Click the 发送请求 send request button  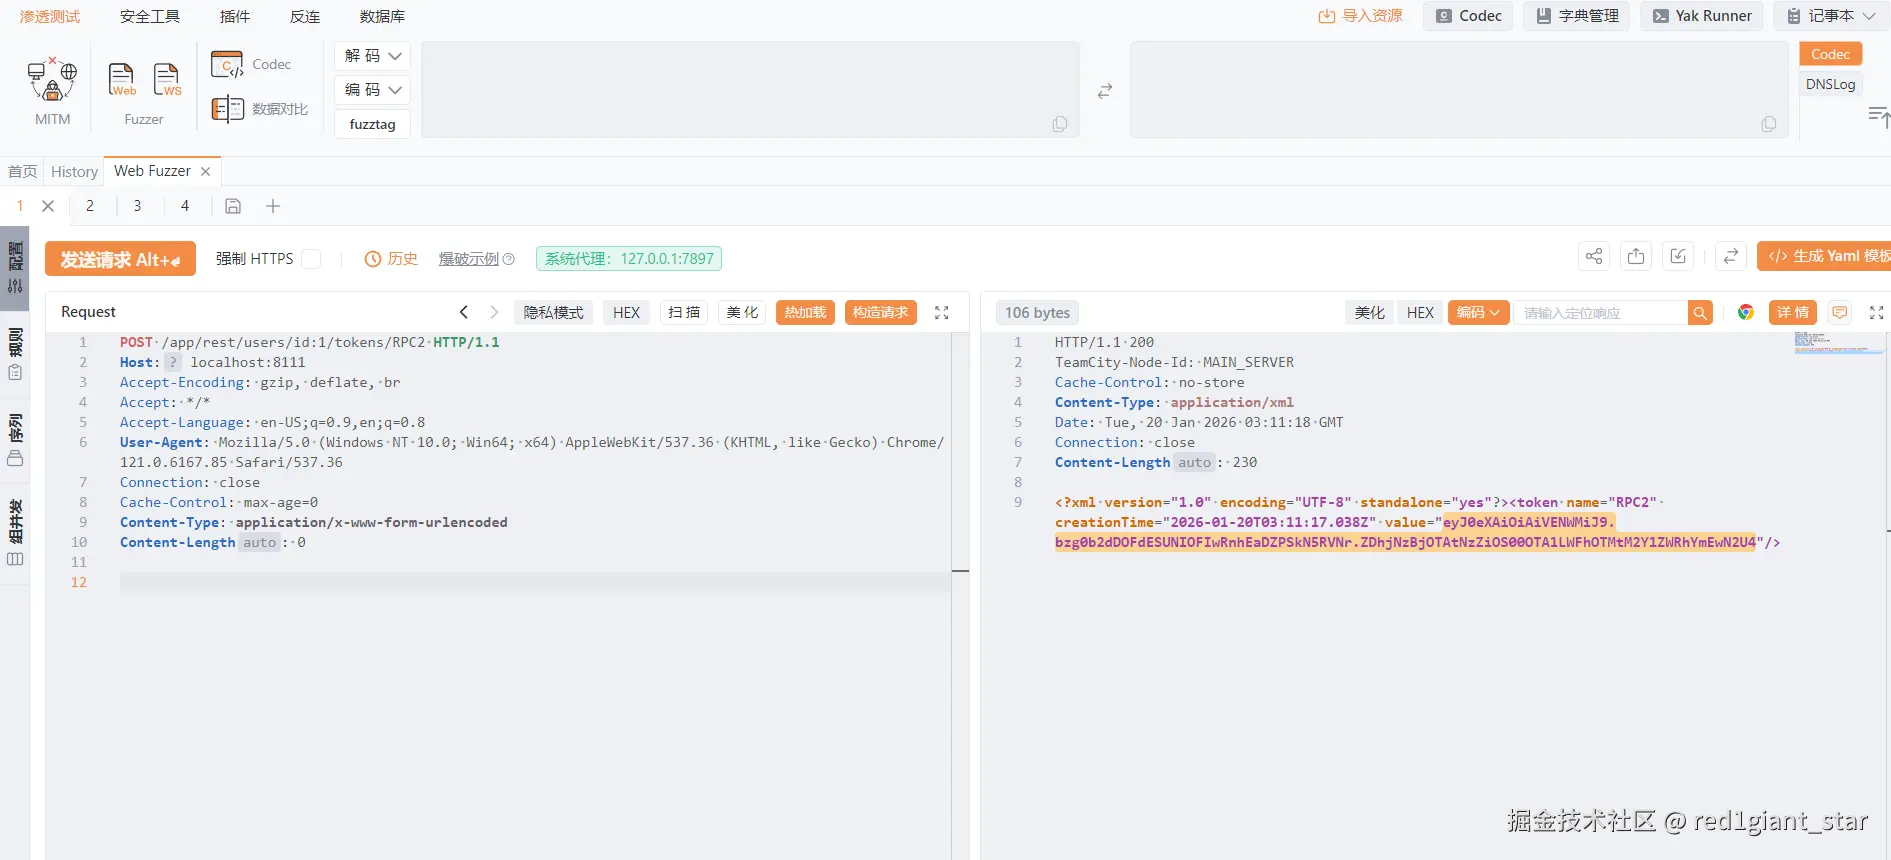pyautogui.click(x=120, y=260)
